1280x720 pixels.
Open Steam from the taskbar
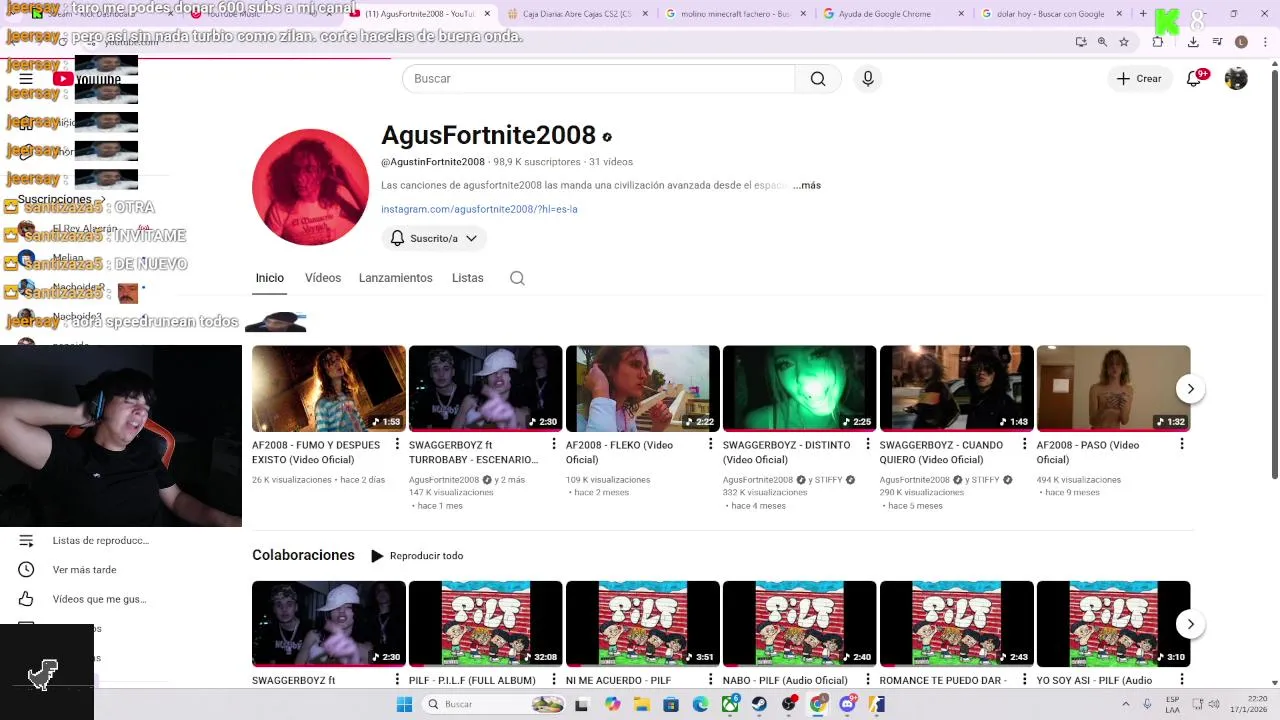click(x=760, y=704)
